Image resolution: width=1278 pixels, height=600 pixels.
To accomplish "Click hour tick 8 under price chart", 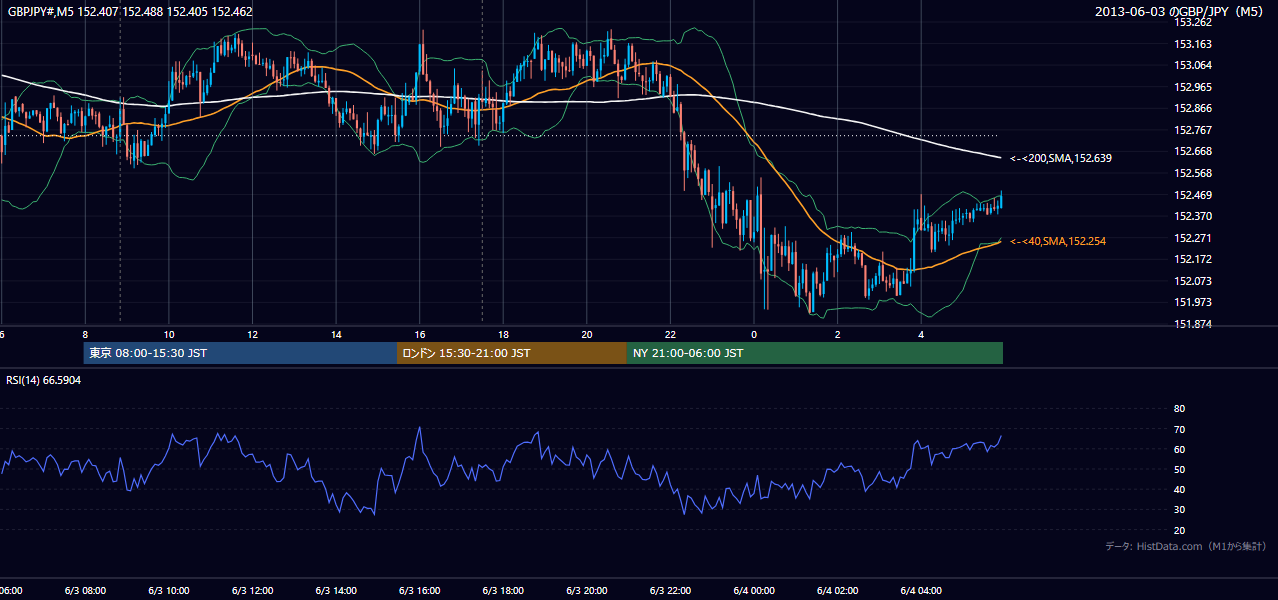I will (x=85, y=335).
